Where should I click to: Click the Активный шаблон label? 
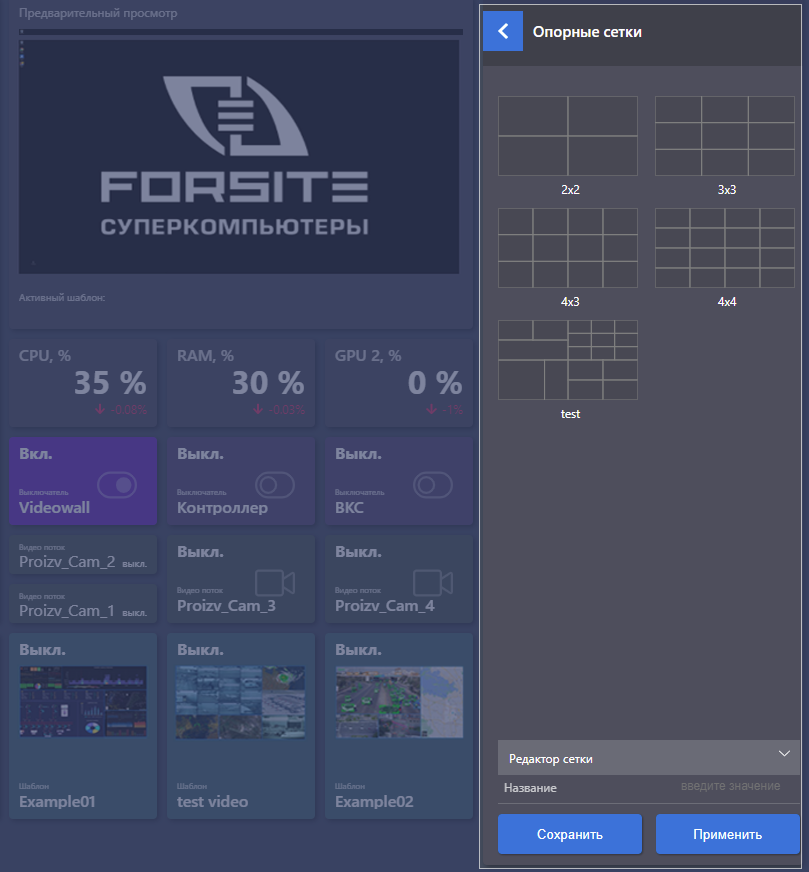coord(62,298)
